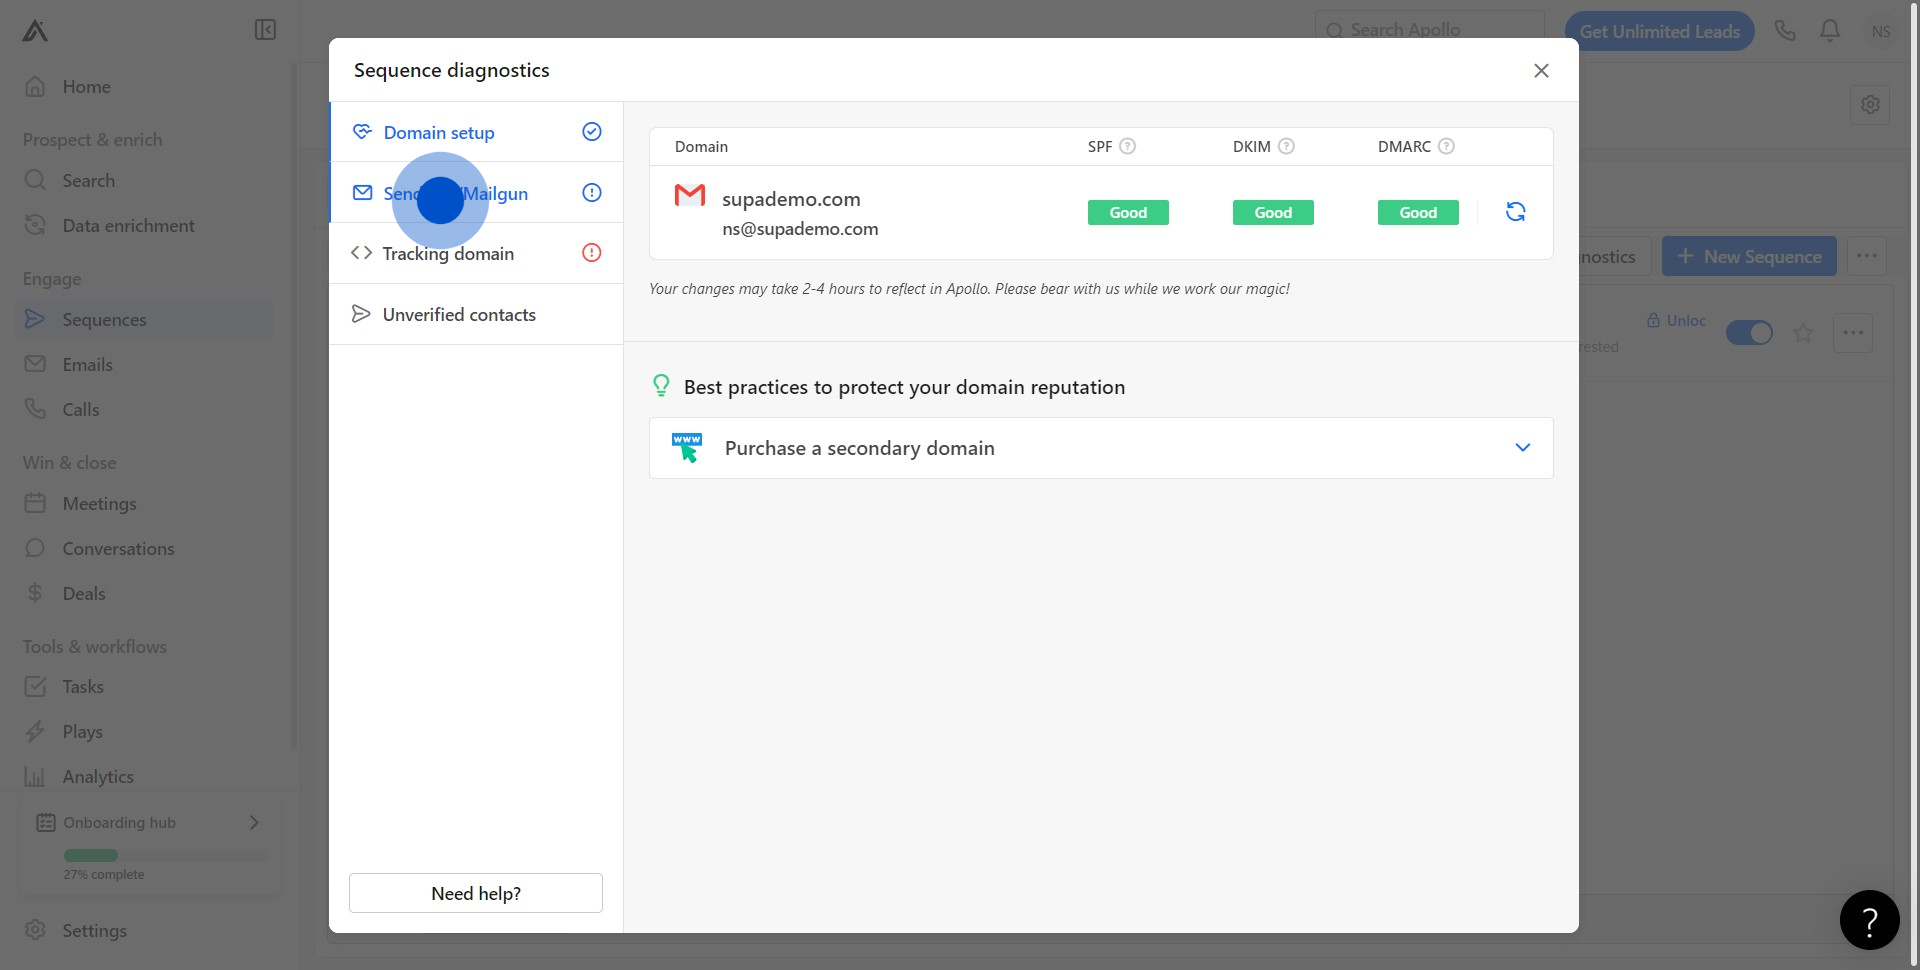Click the settings gear icon top right
Image resolution: width=1920 pixels, height=970 pixels.
[1869, 104]
